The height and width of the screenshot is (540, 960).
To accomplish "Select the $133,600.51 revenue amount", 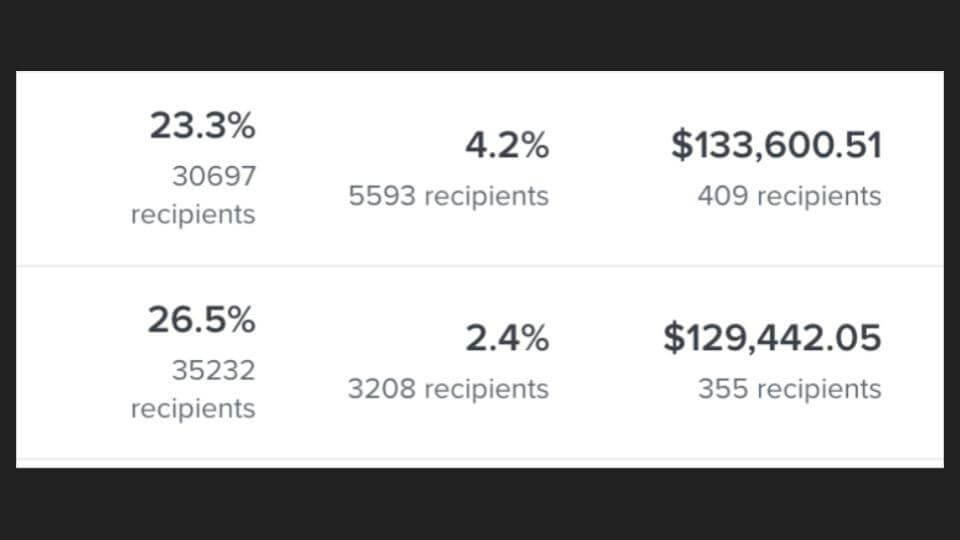I will tap(776, 145).
